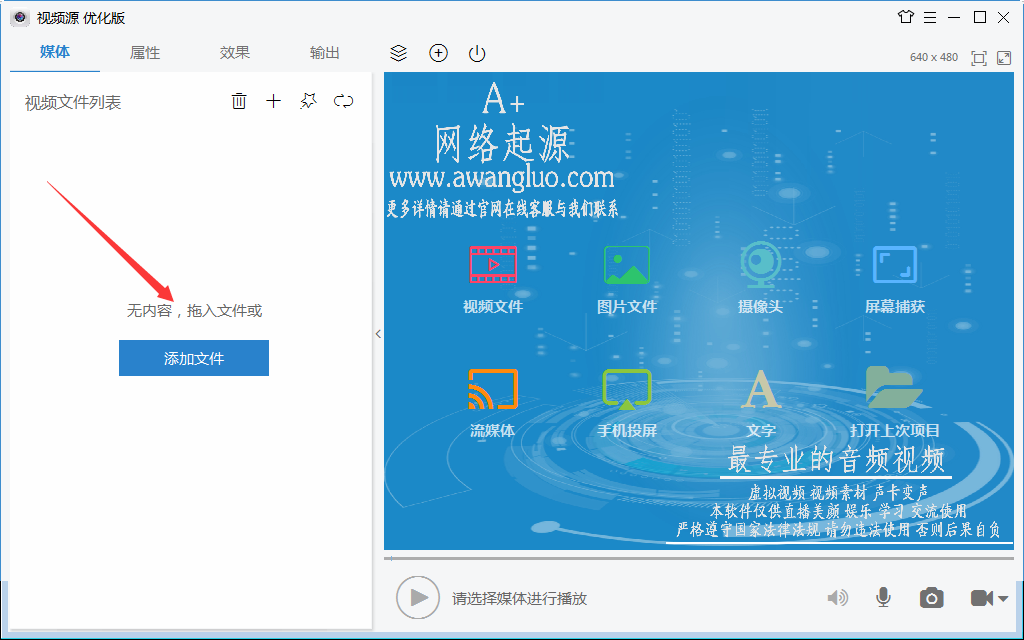Click the trash icon in video file list
This screenshot has height=640, width=1024.
coord(239,100)
